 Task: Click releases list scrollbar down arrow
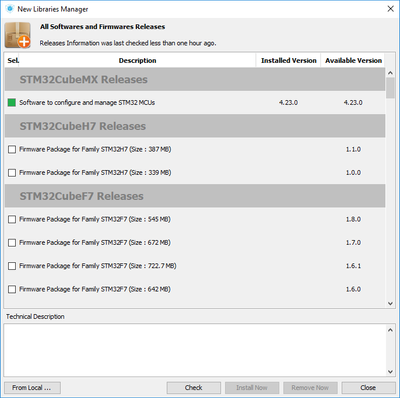pyautogui.click(x=390, y=303)
